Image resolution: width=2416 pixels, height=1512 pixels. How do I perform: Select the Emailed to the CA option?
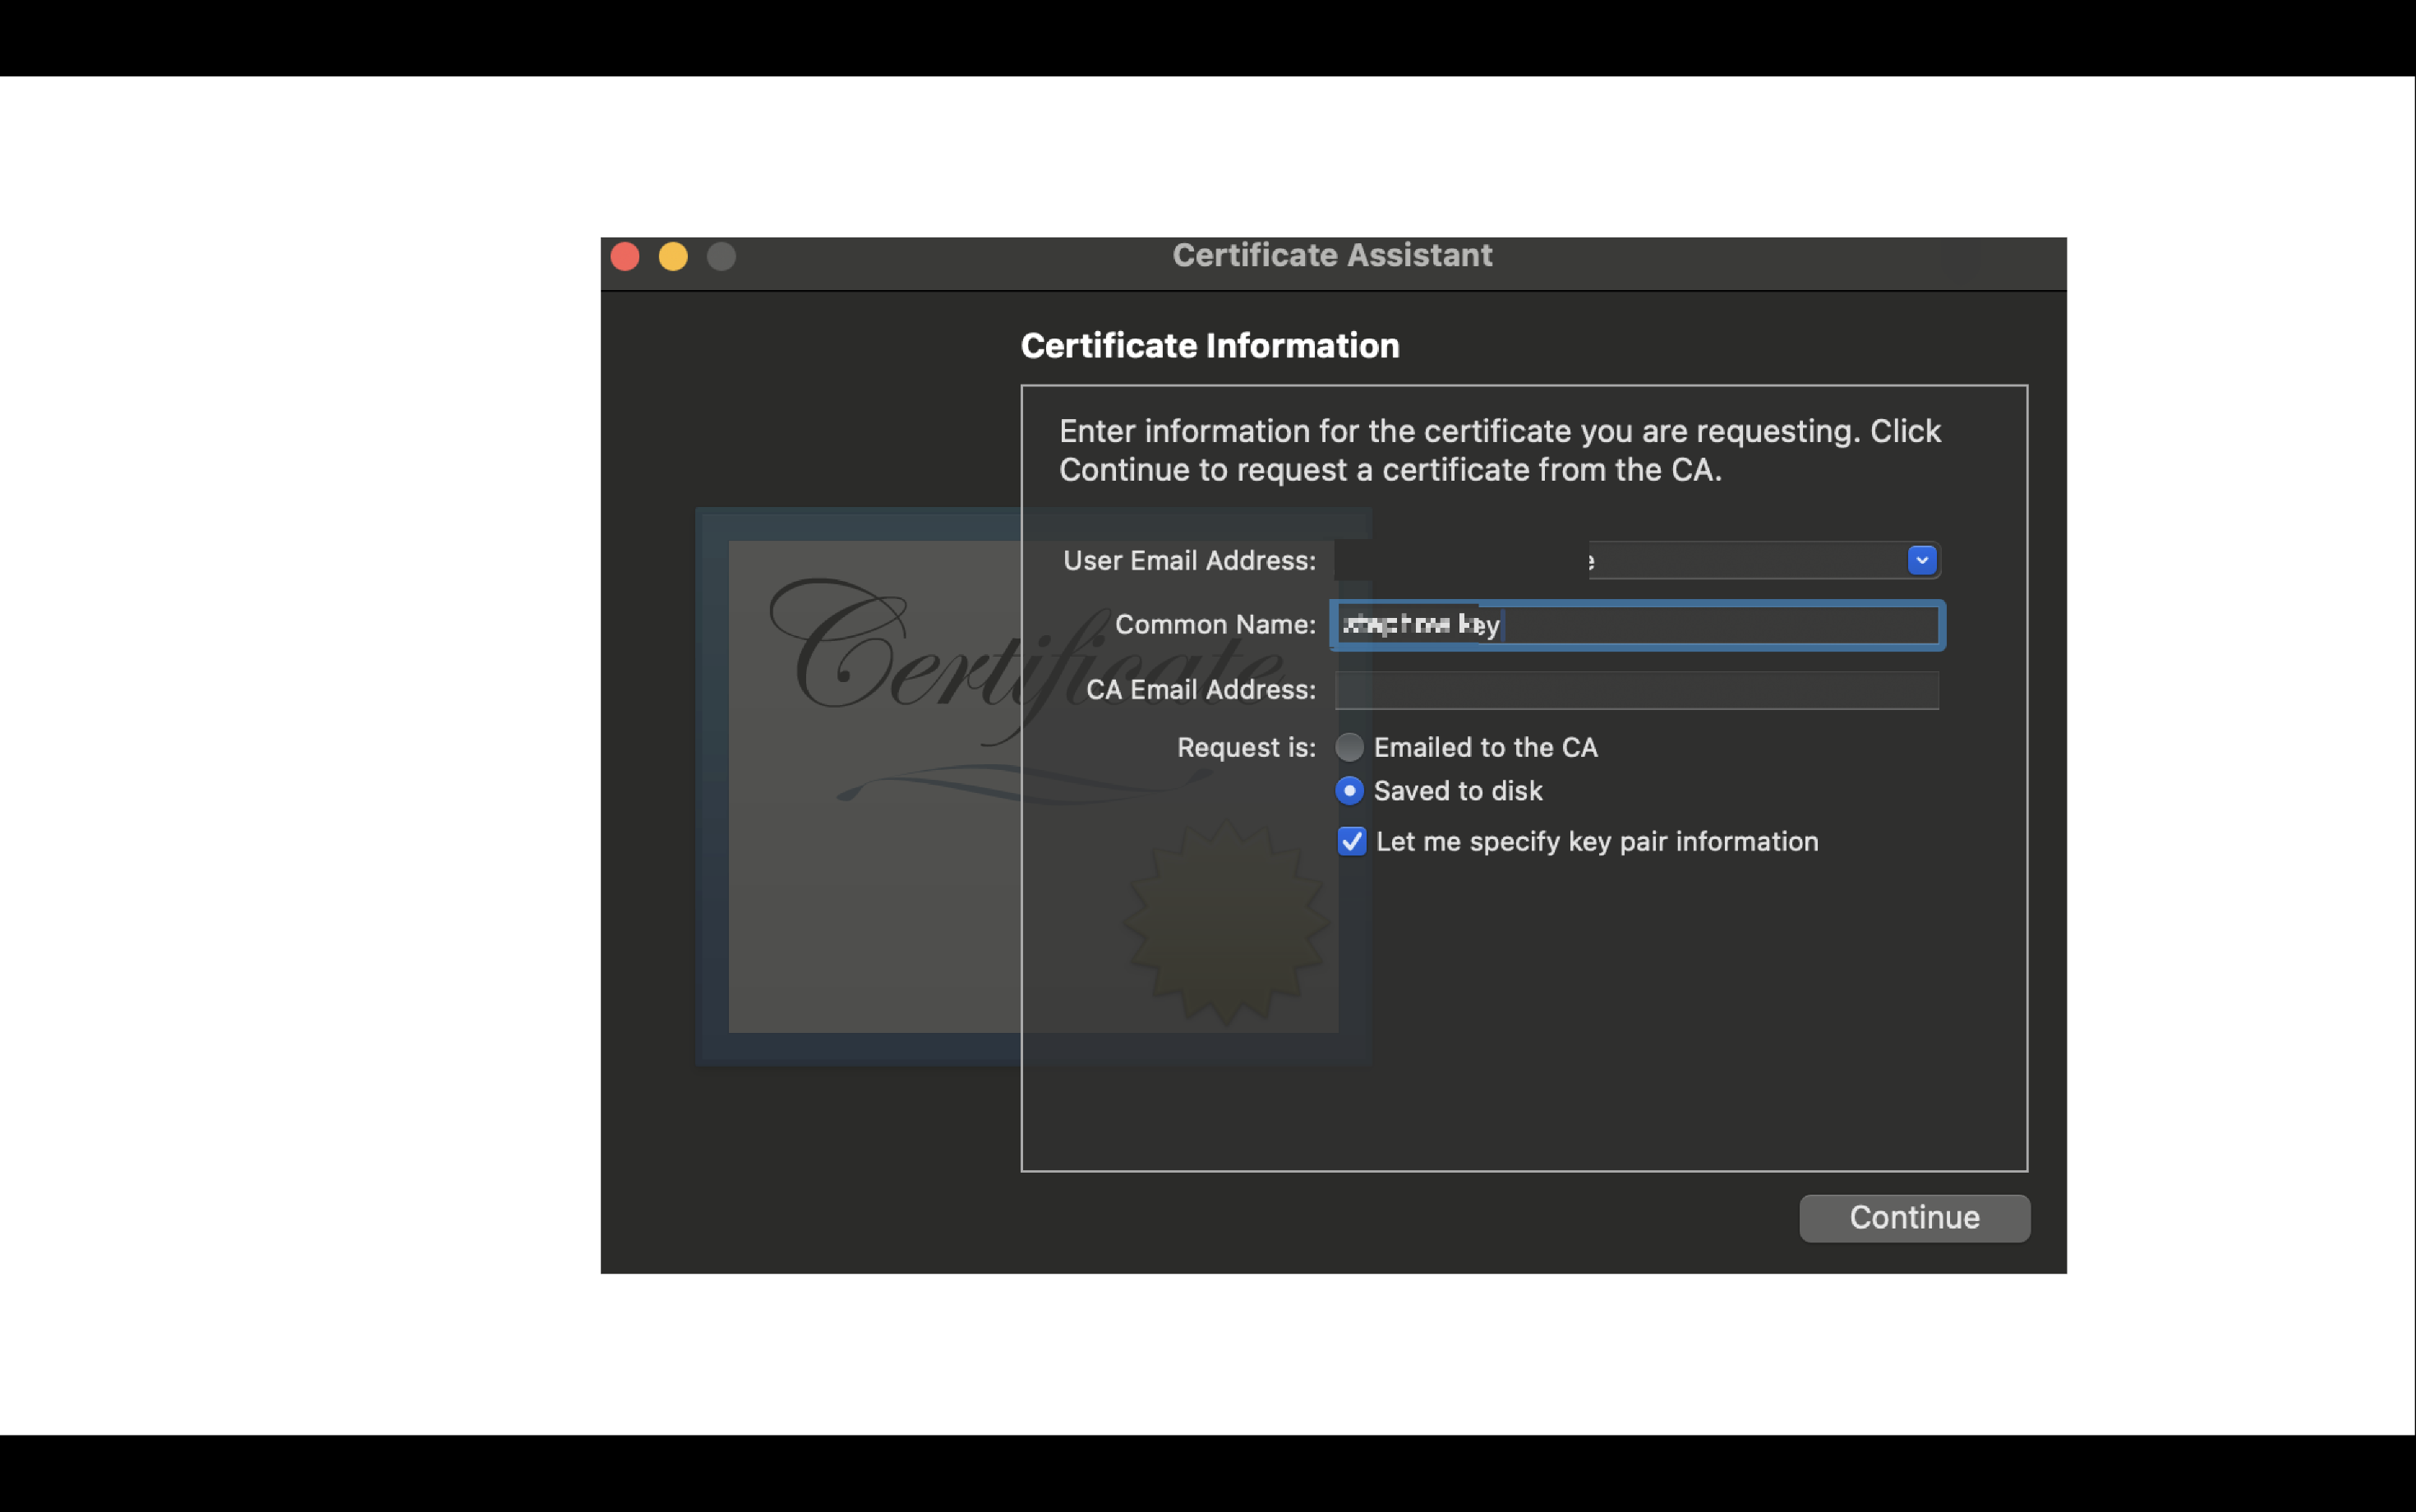pos(1349,747)
